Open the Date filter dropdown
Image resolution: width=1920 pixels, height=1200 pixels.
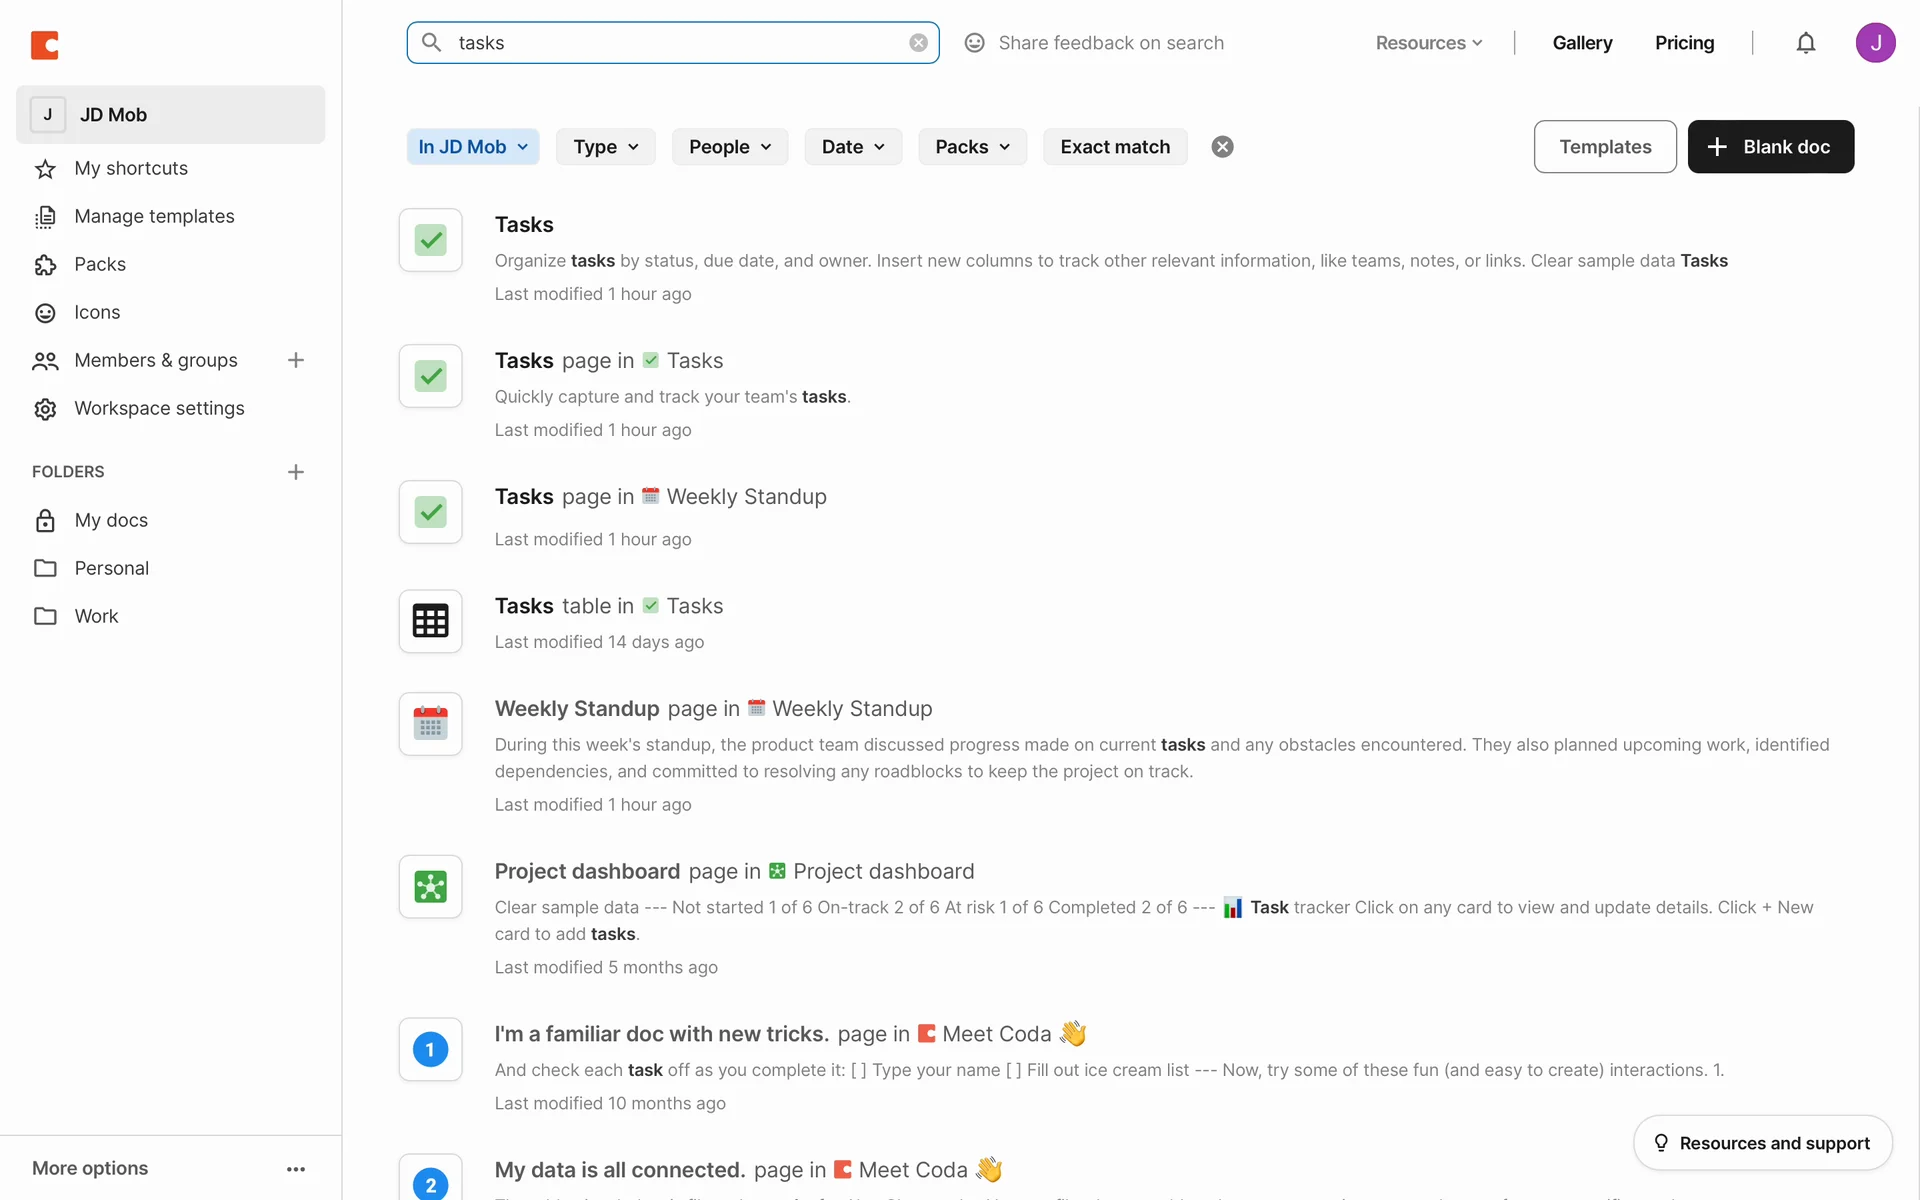pos(852,147)
